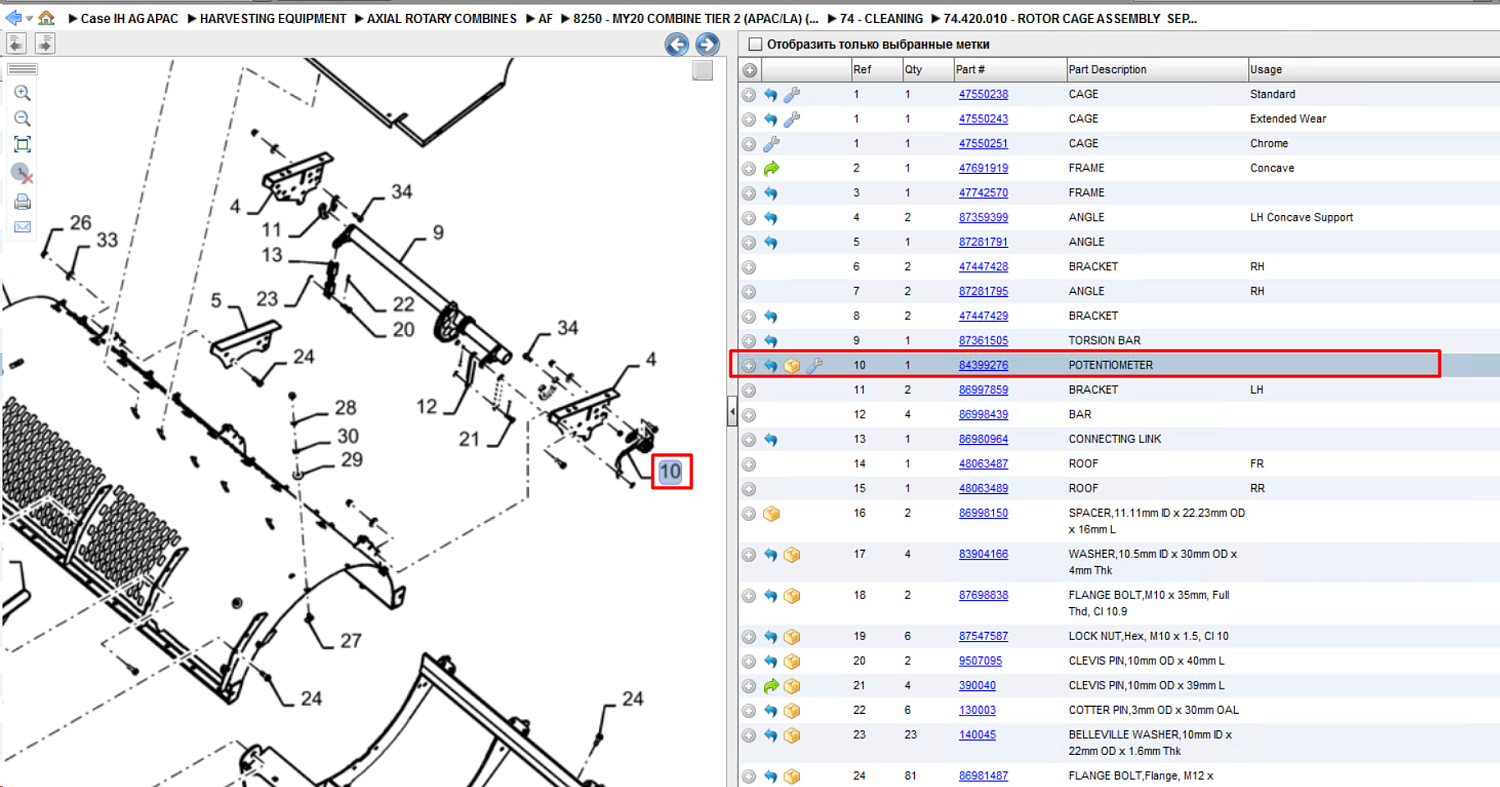This screenshot has height=787, width=1500.
Task: Open part number 47550238 link
Action: click(x=983, y=94)
